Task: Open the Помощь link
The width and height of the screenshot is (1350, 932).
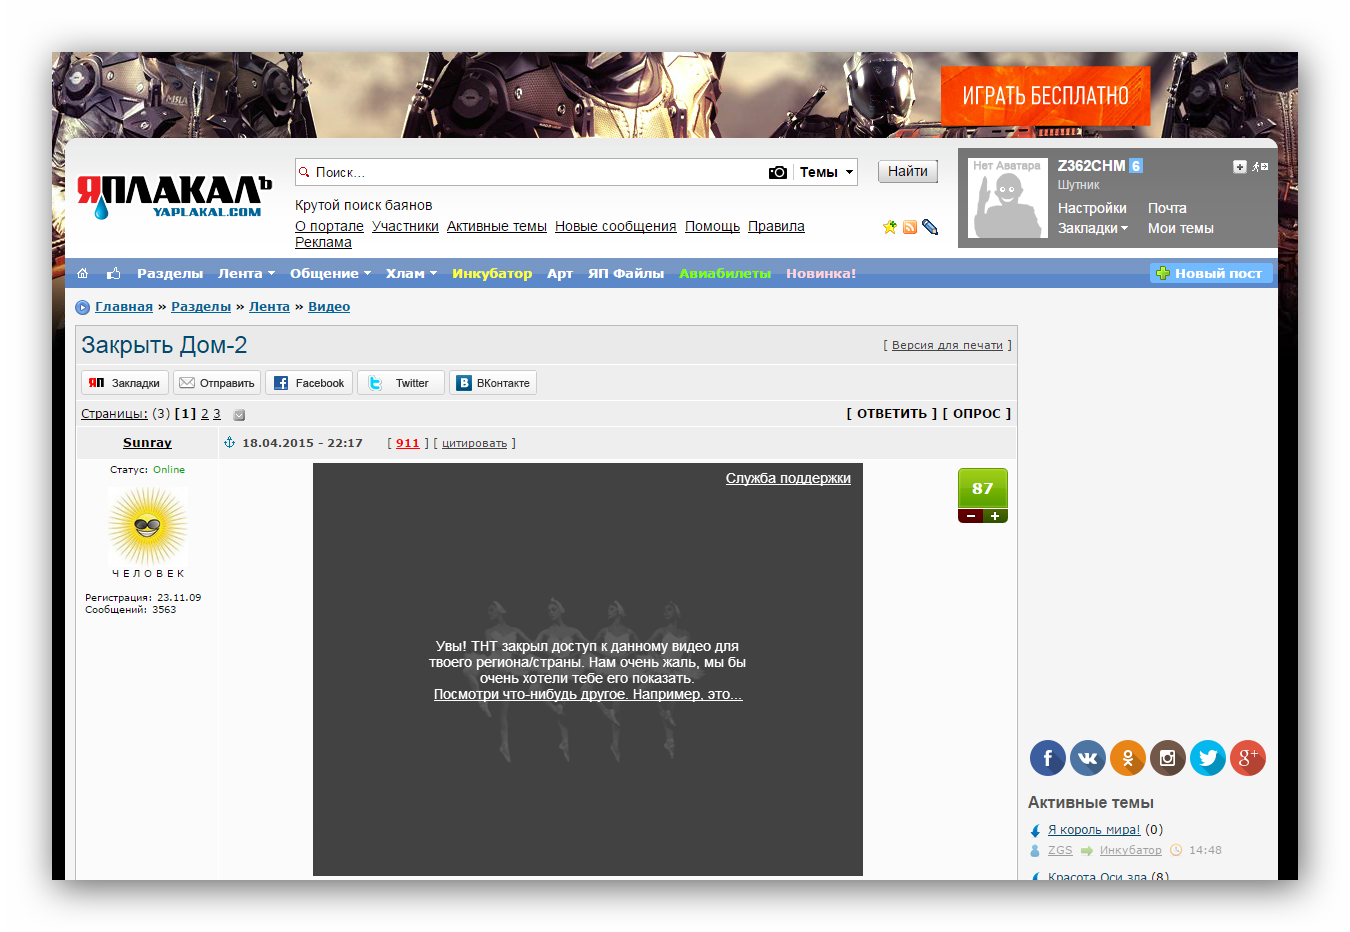Action: tap(712, 226)
